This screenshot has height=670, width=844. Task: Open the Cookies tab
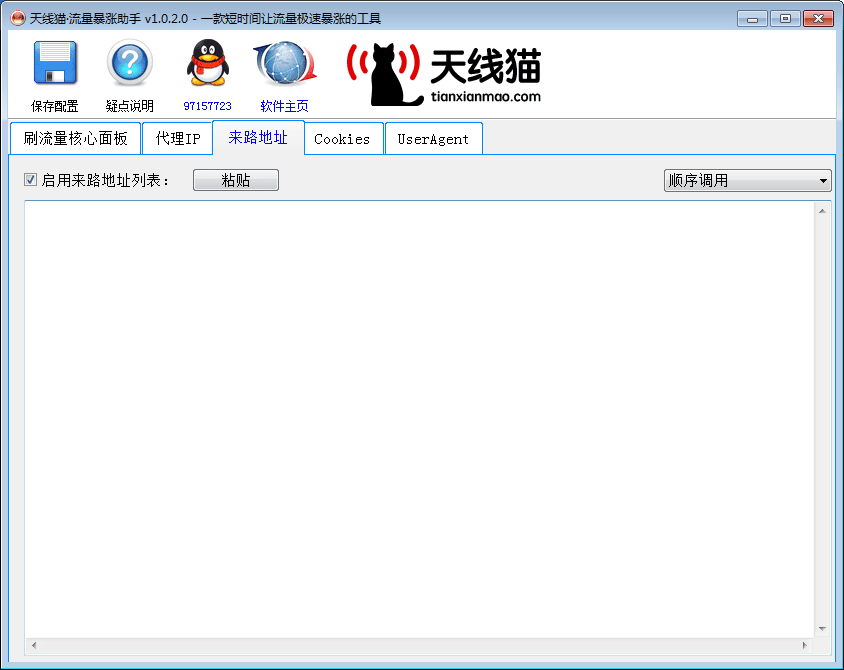342,139
